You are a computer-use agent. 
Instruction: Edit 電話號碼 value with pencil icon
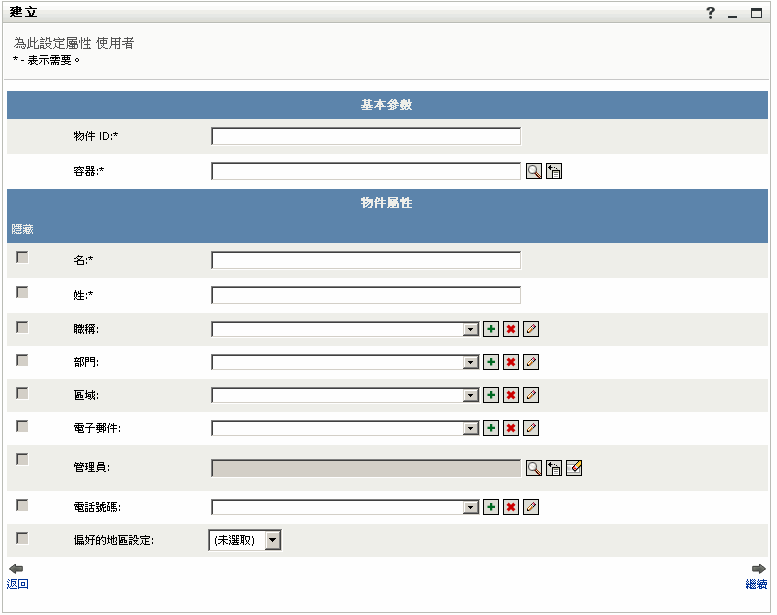click(531, 507)
